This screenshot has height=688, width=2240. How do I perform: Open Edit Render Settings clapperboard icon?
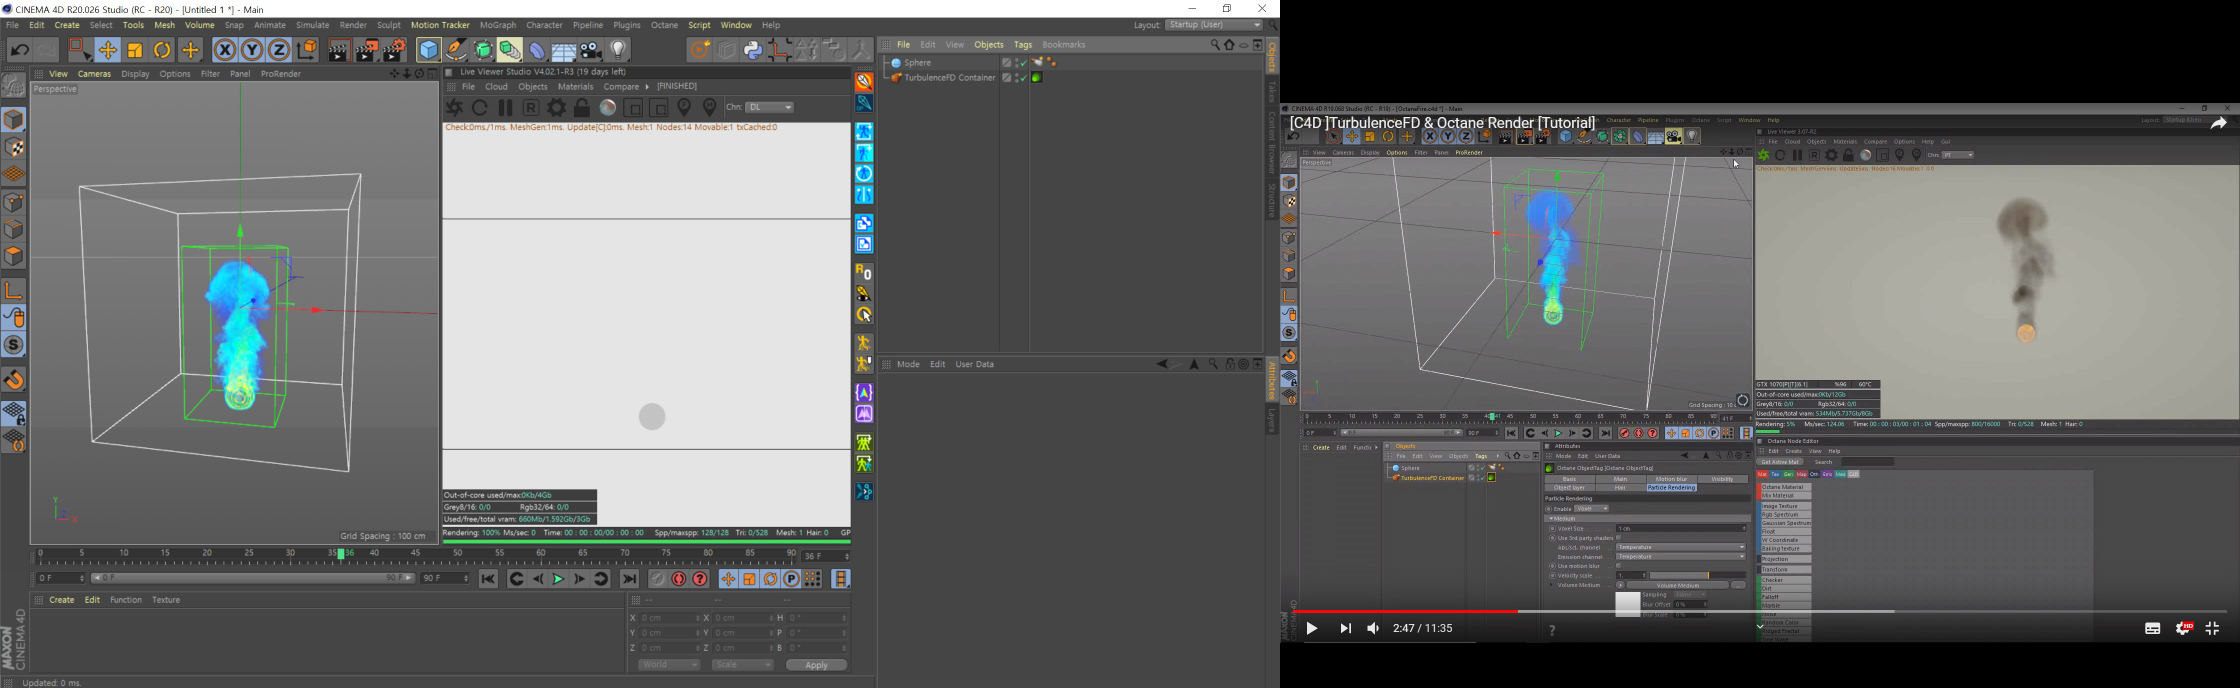(x=395, y=50)
